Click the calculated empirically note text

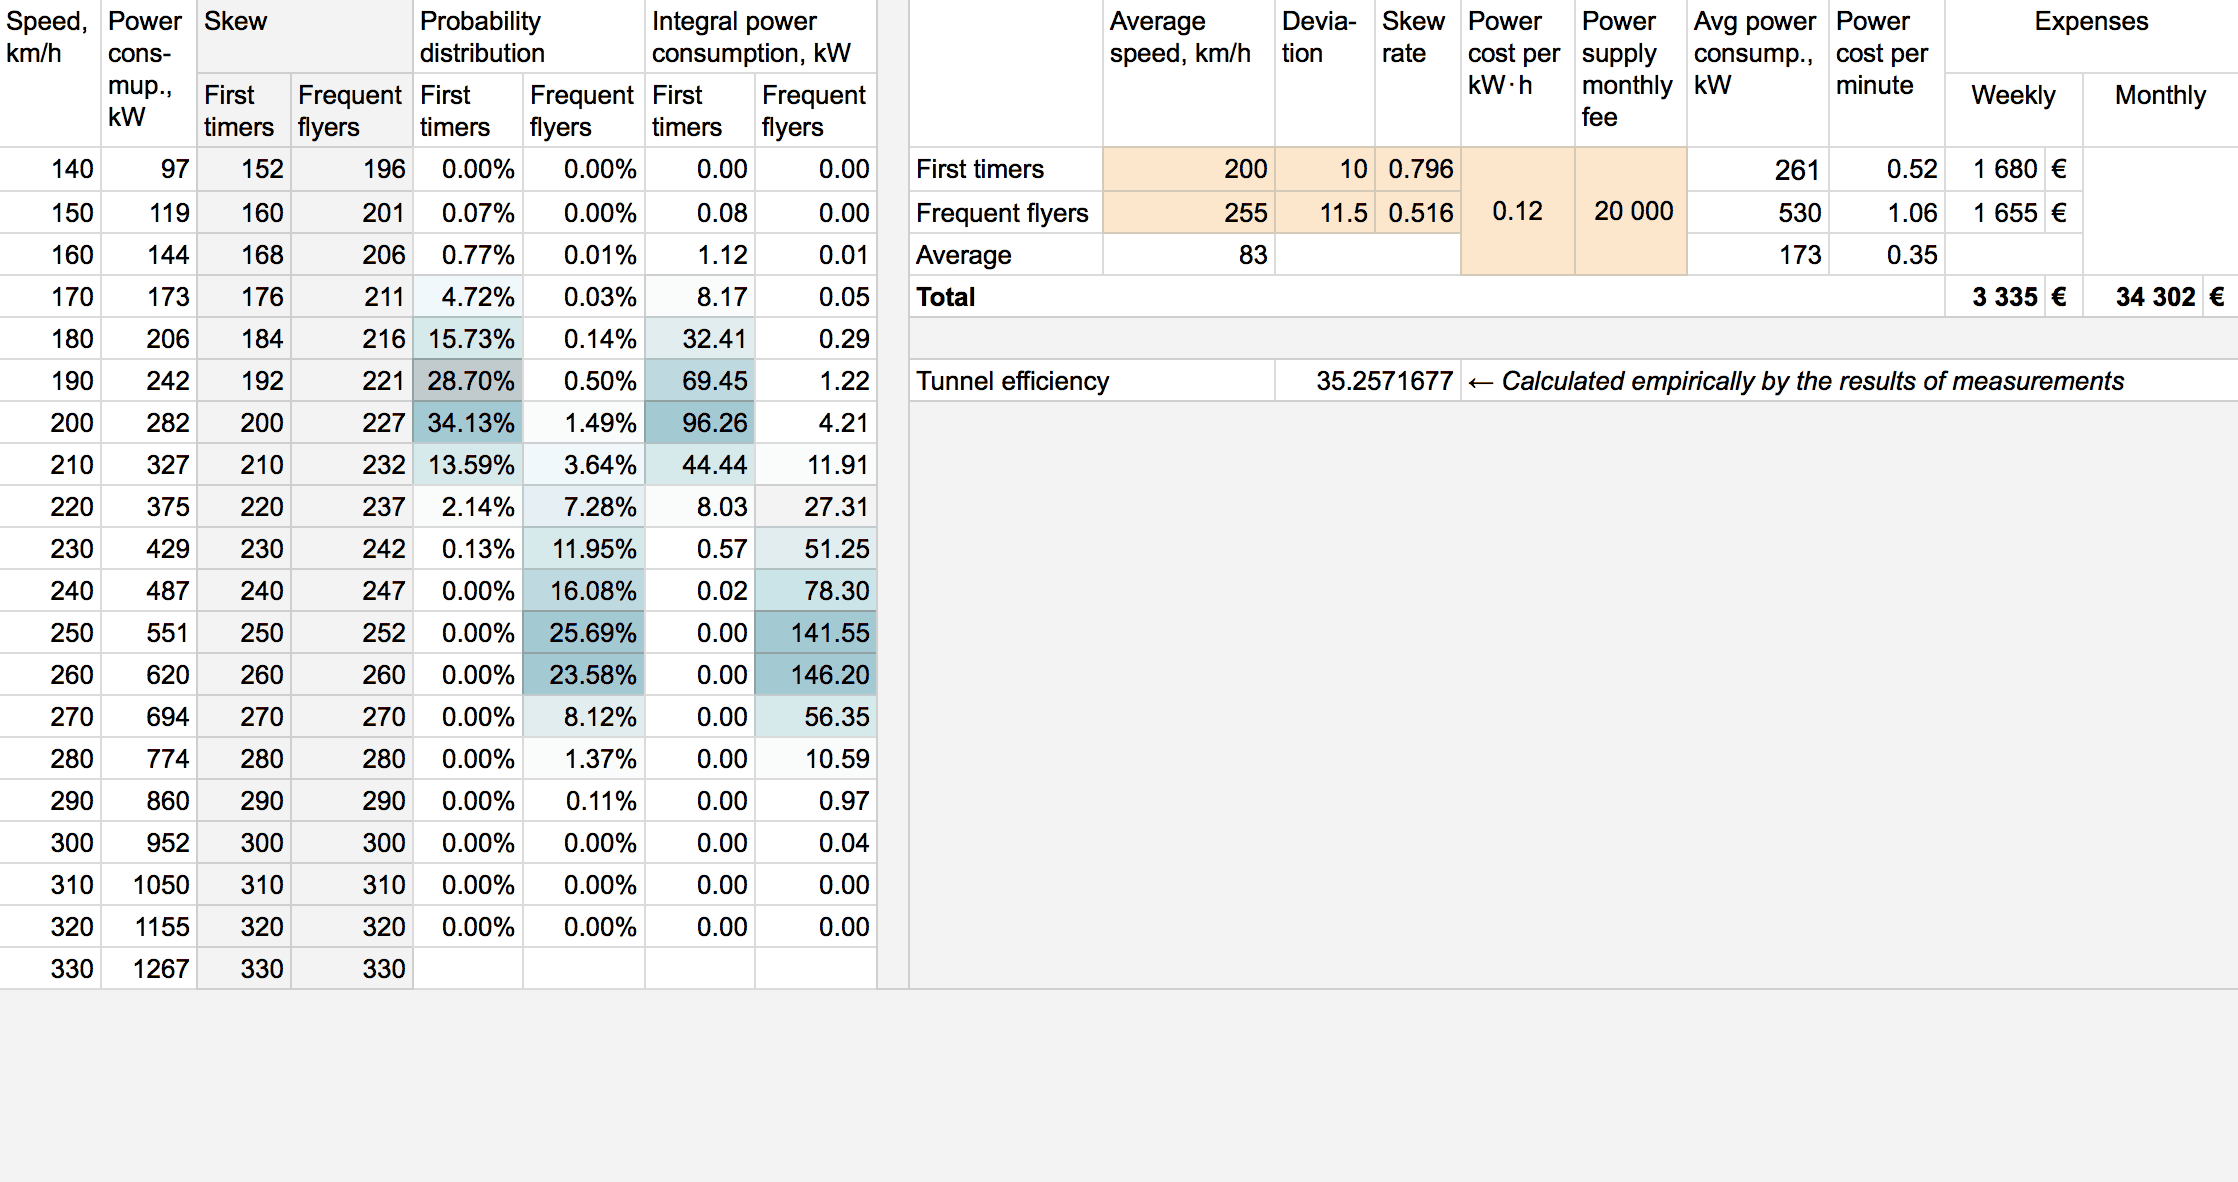tap(1796, 381)
